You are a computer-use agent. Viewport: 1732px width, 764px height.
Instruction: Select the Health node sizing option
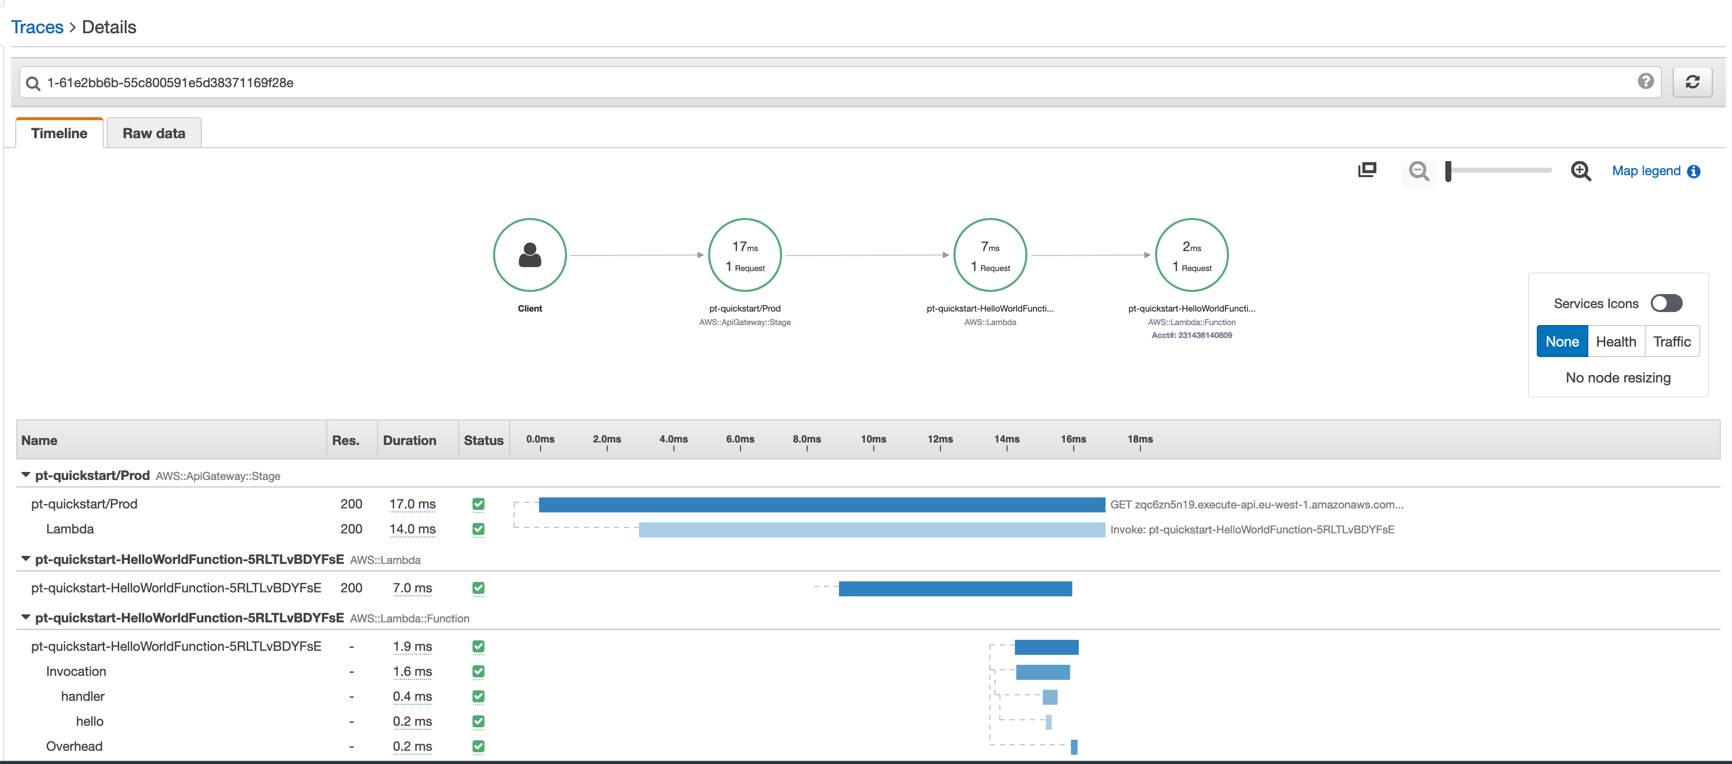pos(1615,342)
